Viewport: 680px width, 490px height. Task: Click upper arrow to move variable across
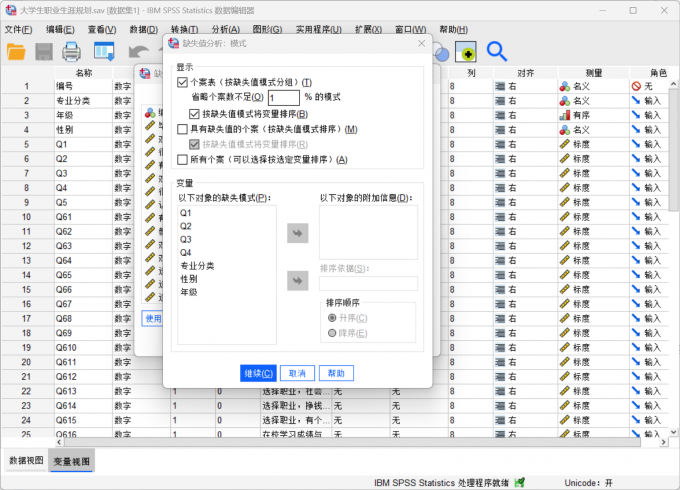tap(298, 233)
